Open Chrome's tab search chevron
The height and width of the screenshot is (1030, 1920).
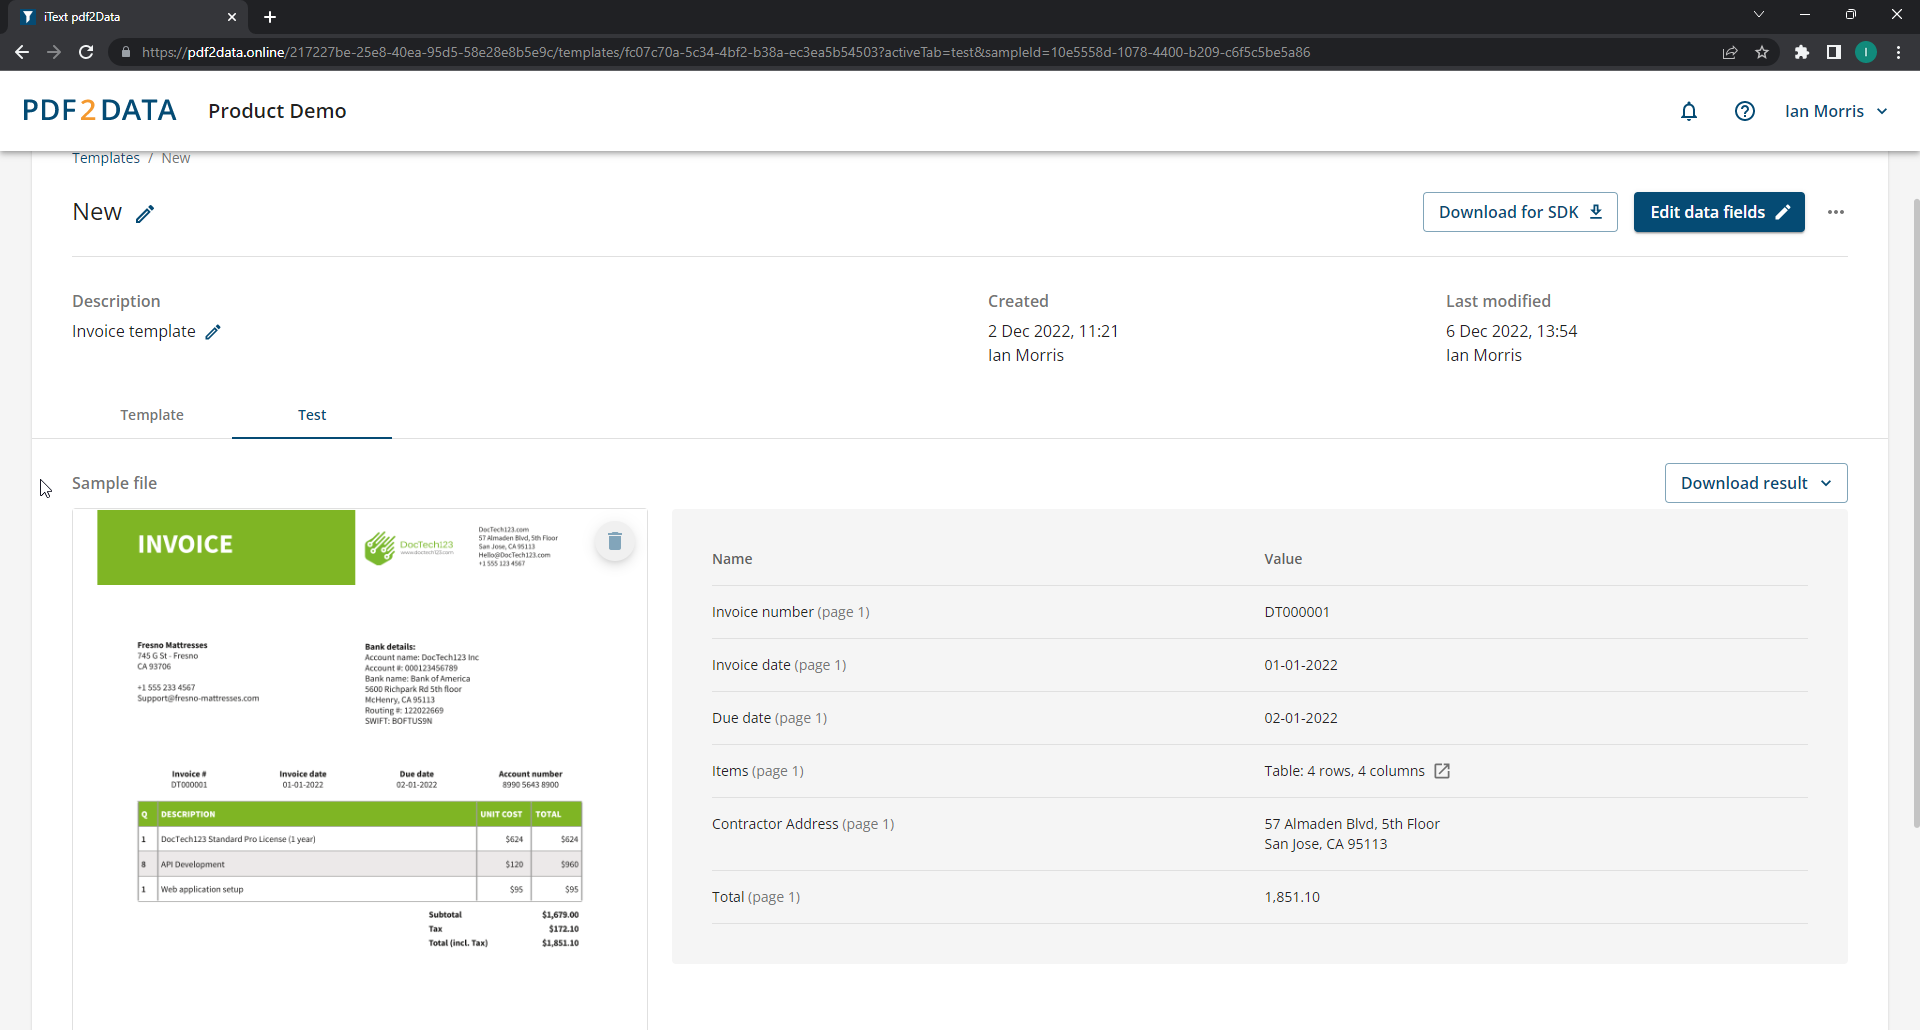pos(1759,15)
